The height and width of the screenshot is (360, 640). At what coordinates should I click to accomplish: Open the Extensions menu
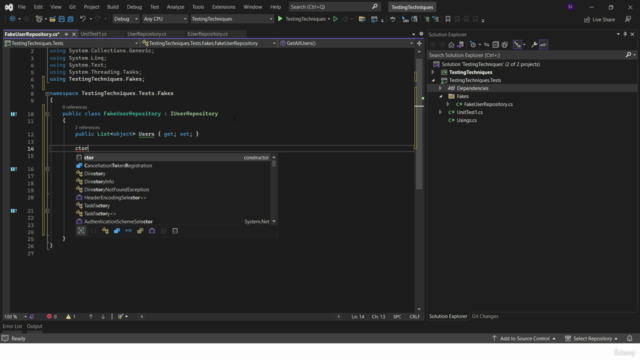(x=223, y=7)
